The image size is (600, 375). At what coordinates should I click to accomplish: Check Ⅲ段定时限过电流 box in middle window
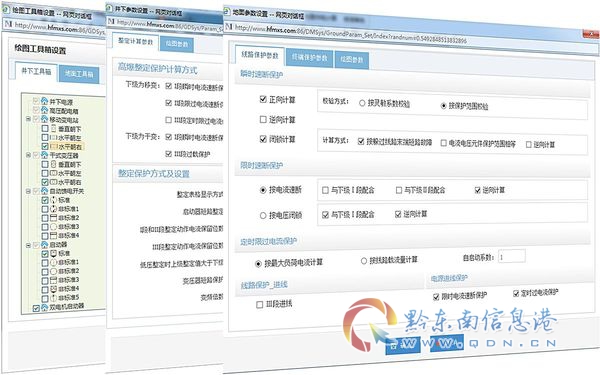tap(168, 120)
